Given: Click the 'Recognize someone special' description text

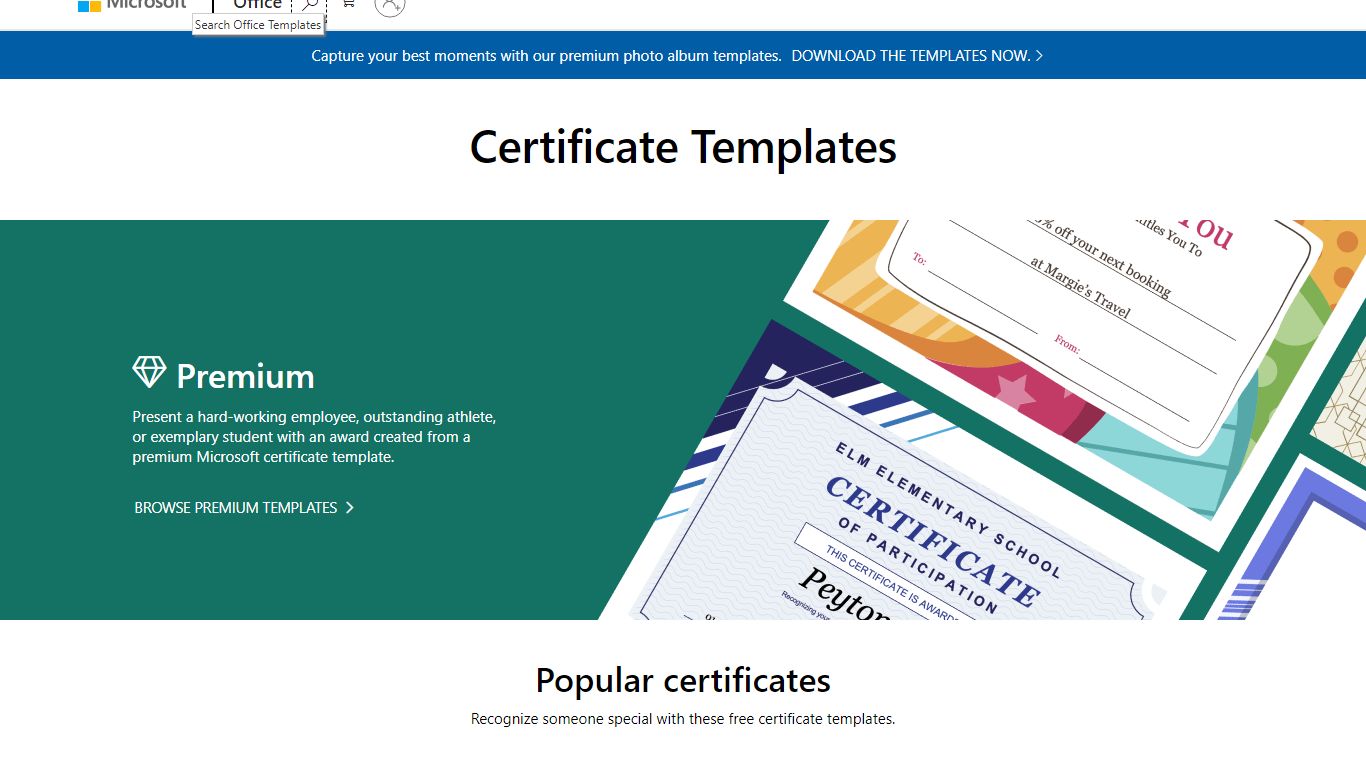Looking at the screenshot, I should point(683,719).
